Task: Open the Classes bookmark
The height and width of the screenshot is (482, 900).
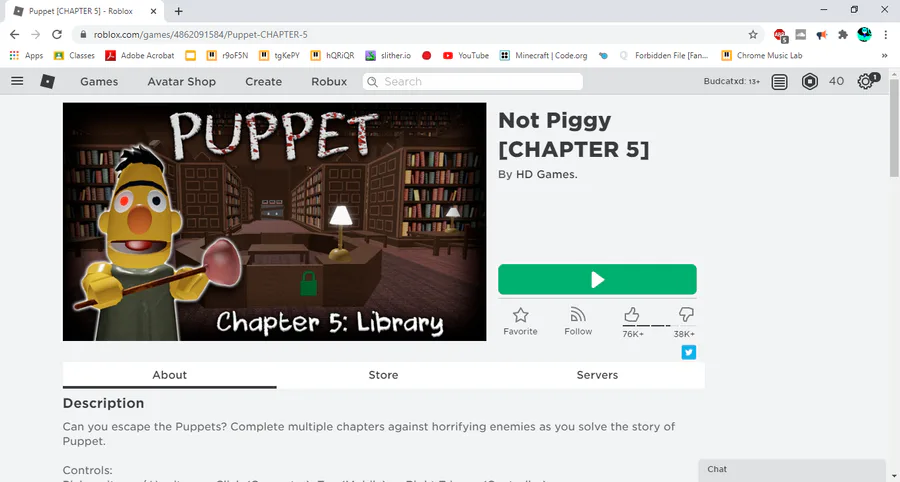Action: coord(74,56)
